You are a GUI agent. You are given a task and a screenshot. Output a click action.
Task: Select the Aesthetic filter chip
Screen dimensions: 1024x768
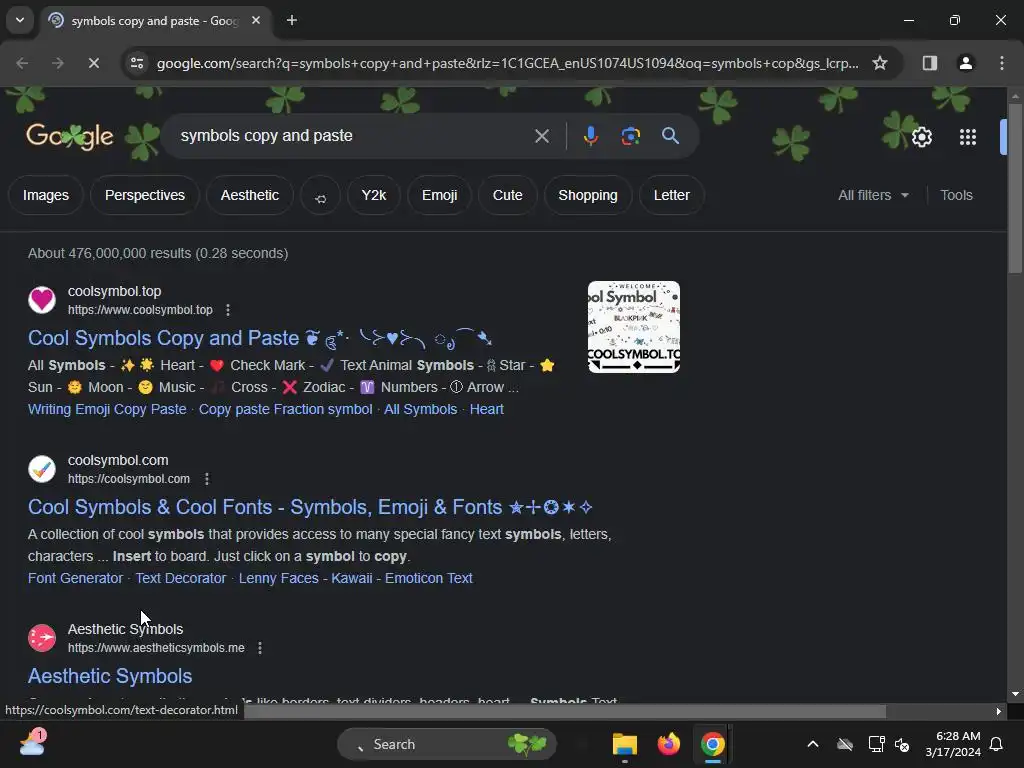point(249,195)
